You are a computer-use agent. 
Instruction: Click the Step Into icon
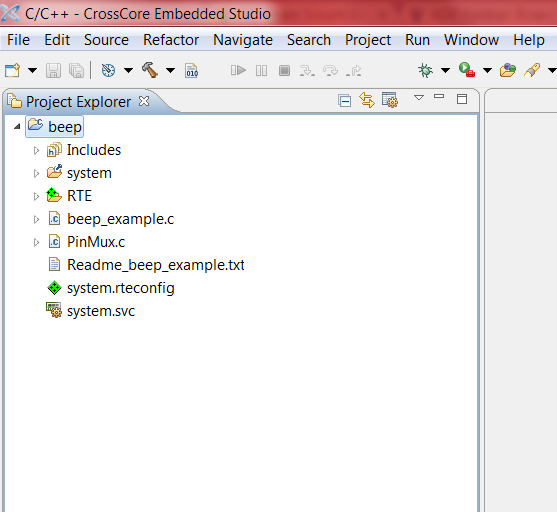pyautogui.click(x=307, y=70)
